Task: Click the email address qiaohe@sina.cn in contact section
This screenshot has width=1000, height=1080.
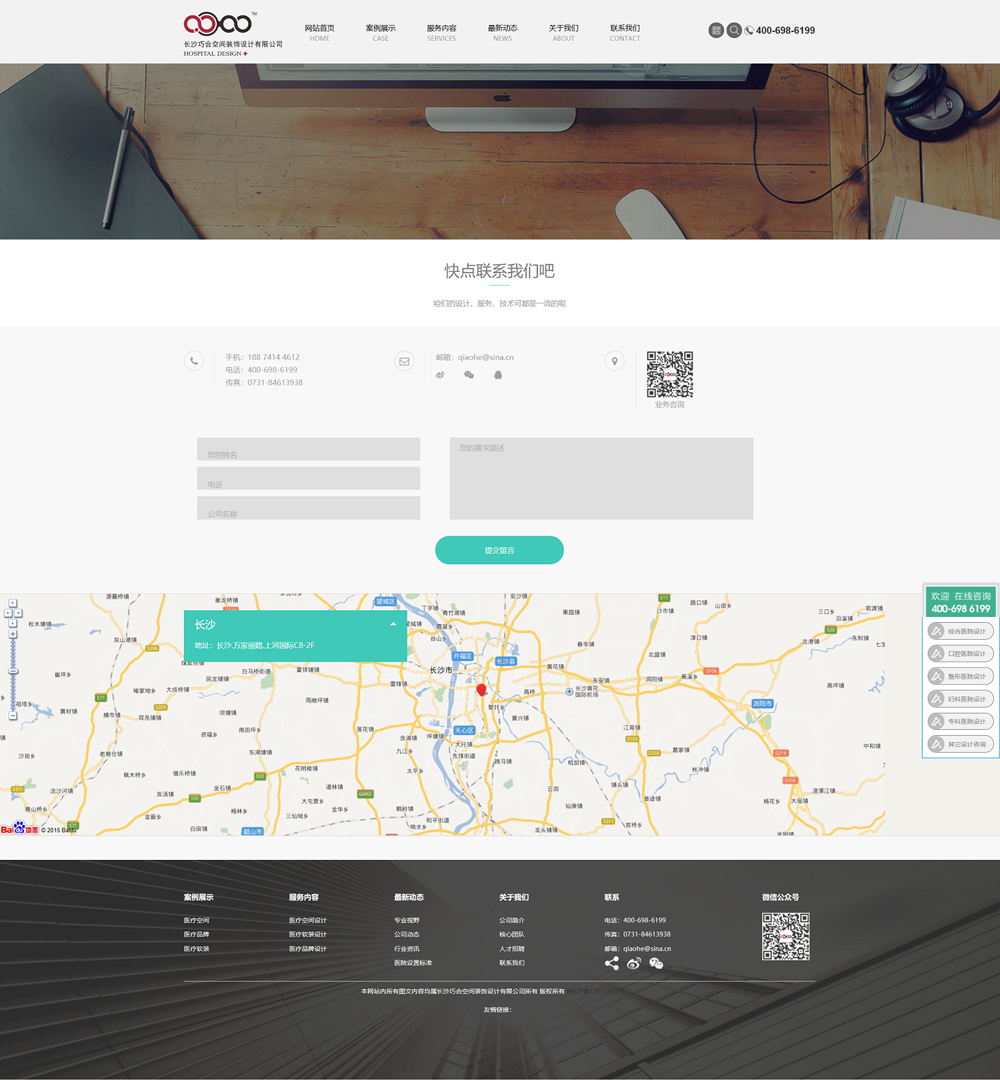Action: point(486,357)
